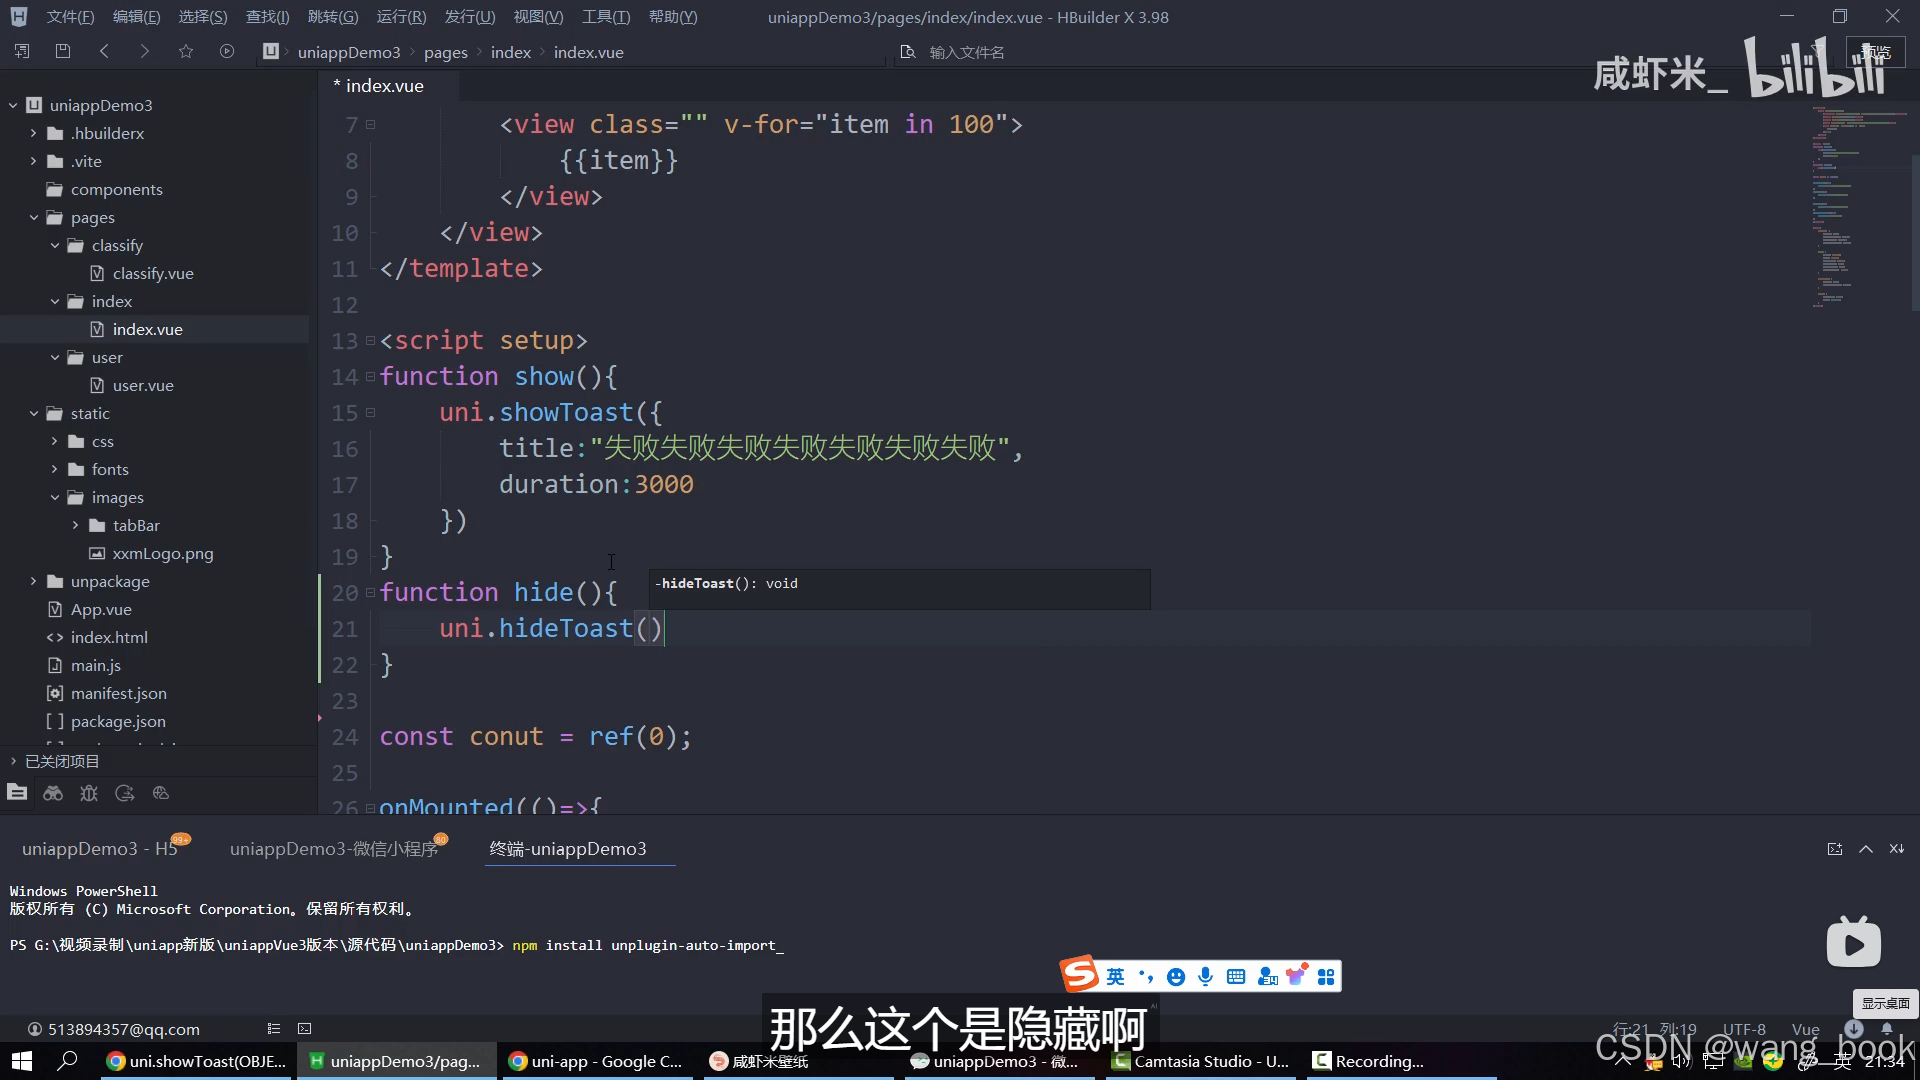
Task: Click the Sogou emoji face icon
Action: pos(1176,977)
